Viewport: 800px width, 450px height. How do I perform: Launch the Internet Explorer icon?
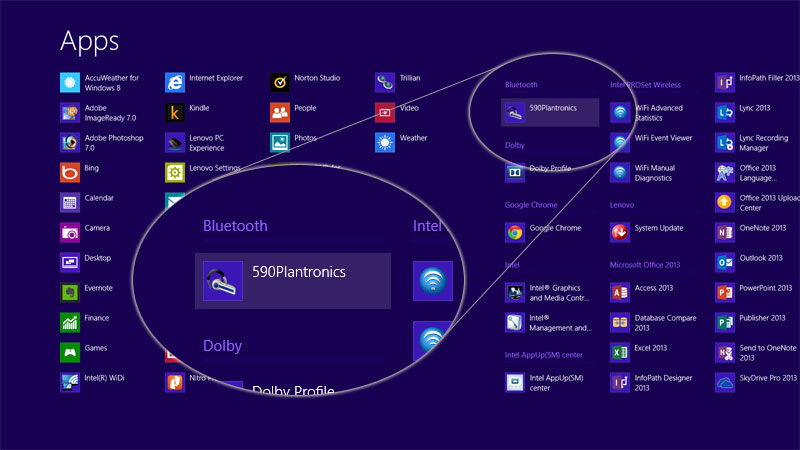pos(175,83)
